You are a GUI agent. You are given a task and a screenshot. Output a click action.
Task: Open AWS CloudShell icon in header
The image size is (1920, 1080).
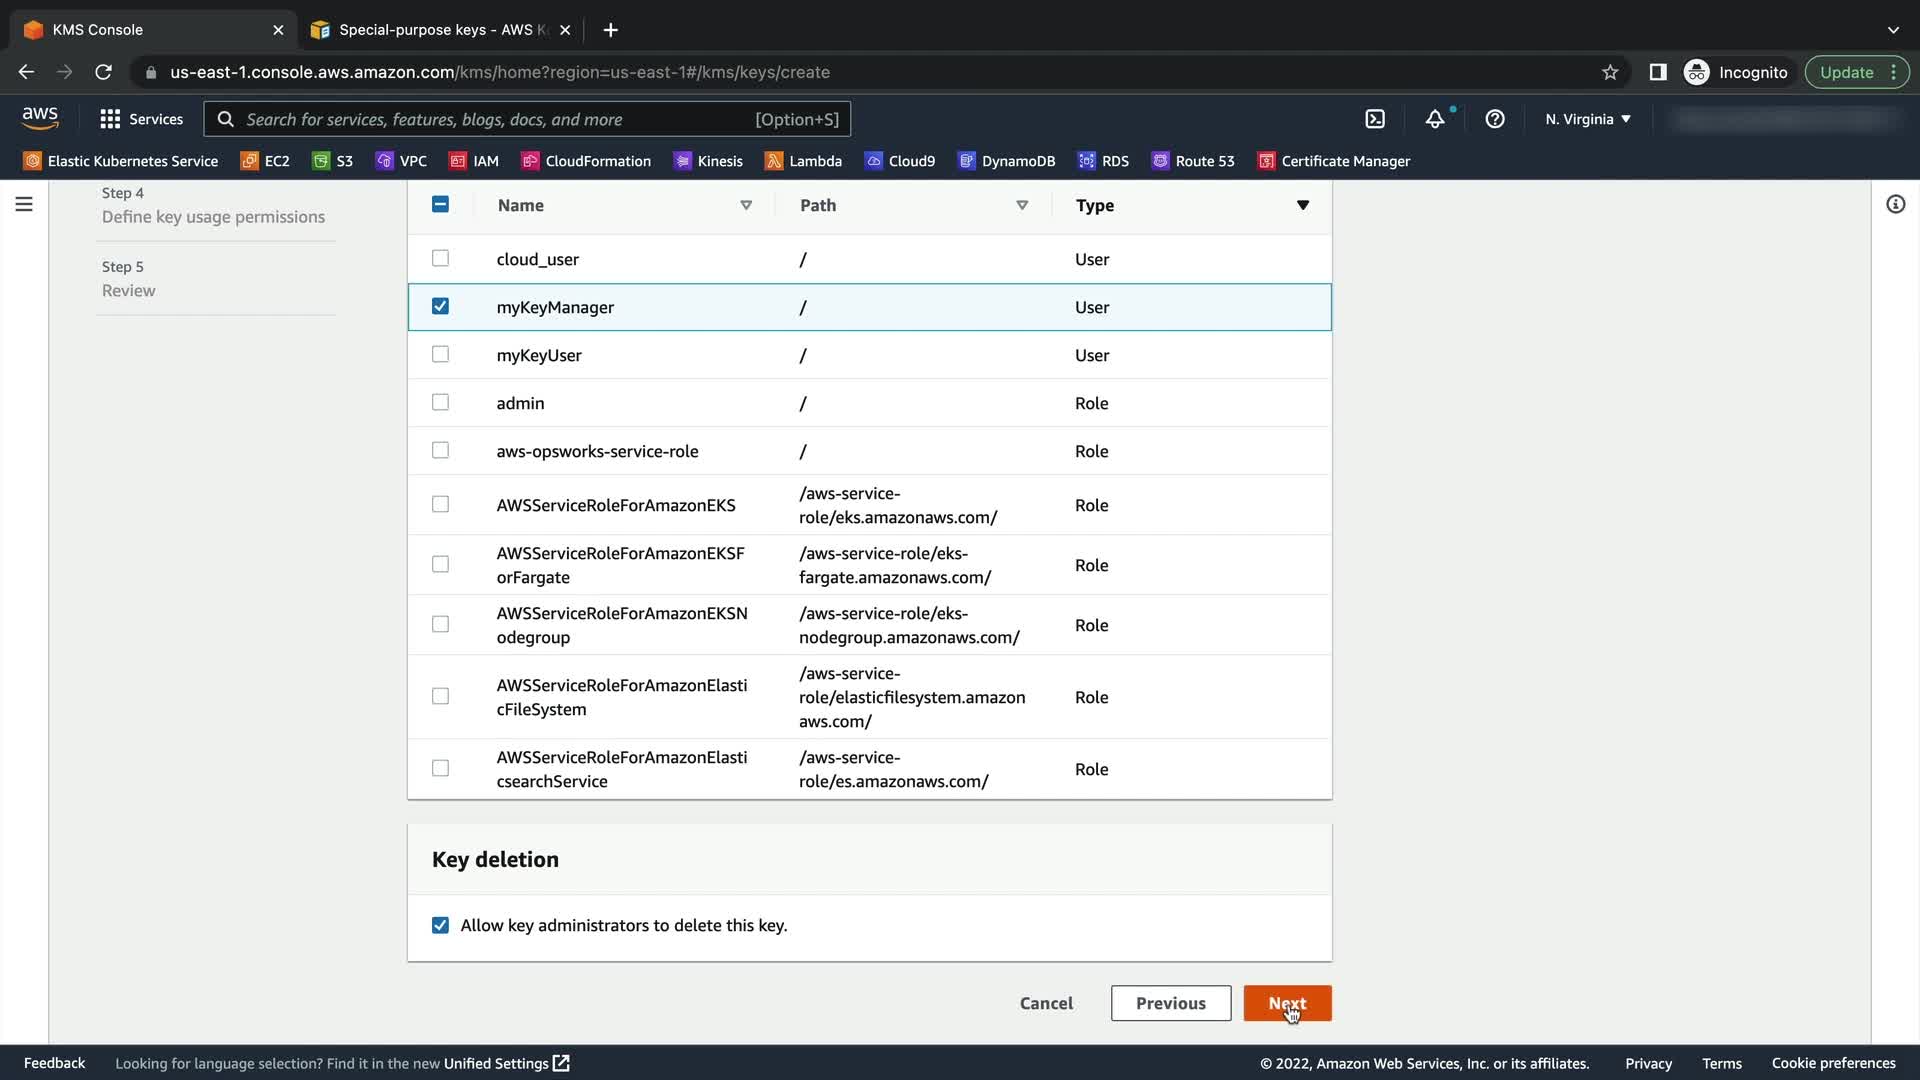pyautogui.click(x=1375, y=119)
